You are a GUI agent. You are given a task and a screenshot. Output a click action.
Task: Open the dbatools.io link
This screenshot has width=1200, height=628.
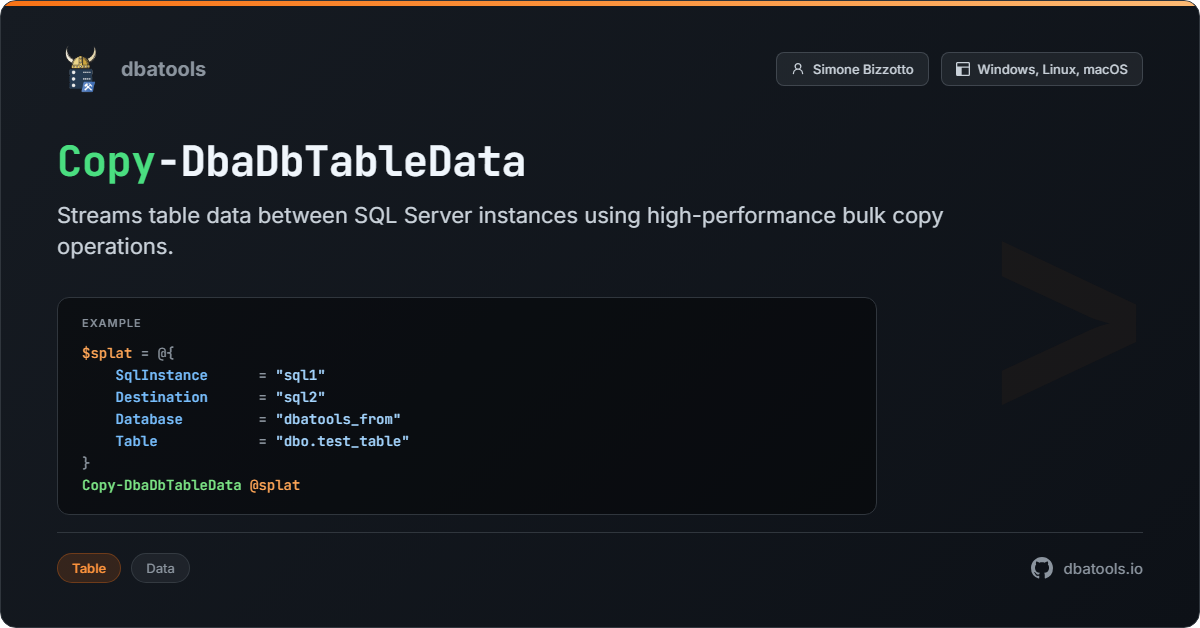[x=1103, y=568]
